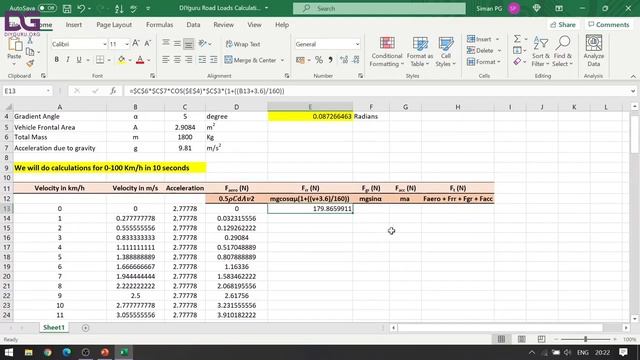
Task: Open Format as Table gallery
Action: tap(420, 51)
